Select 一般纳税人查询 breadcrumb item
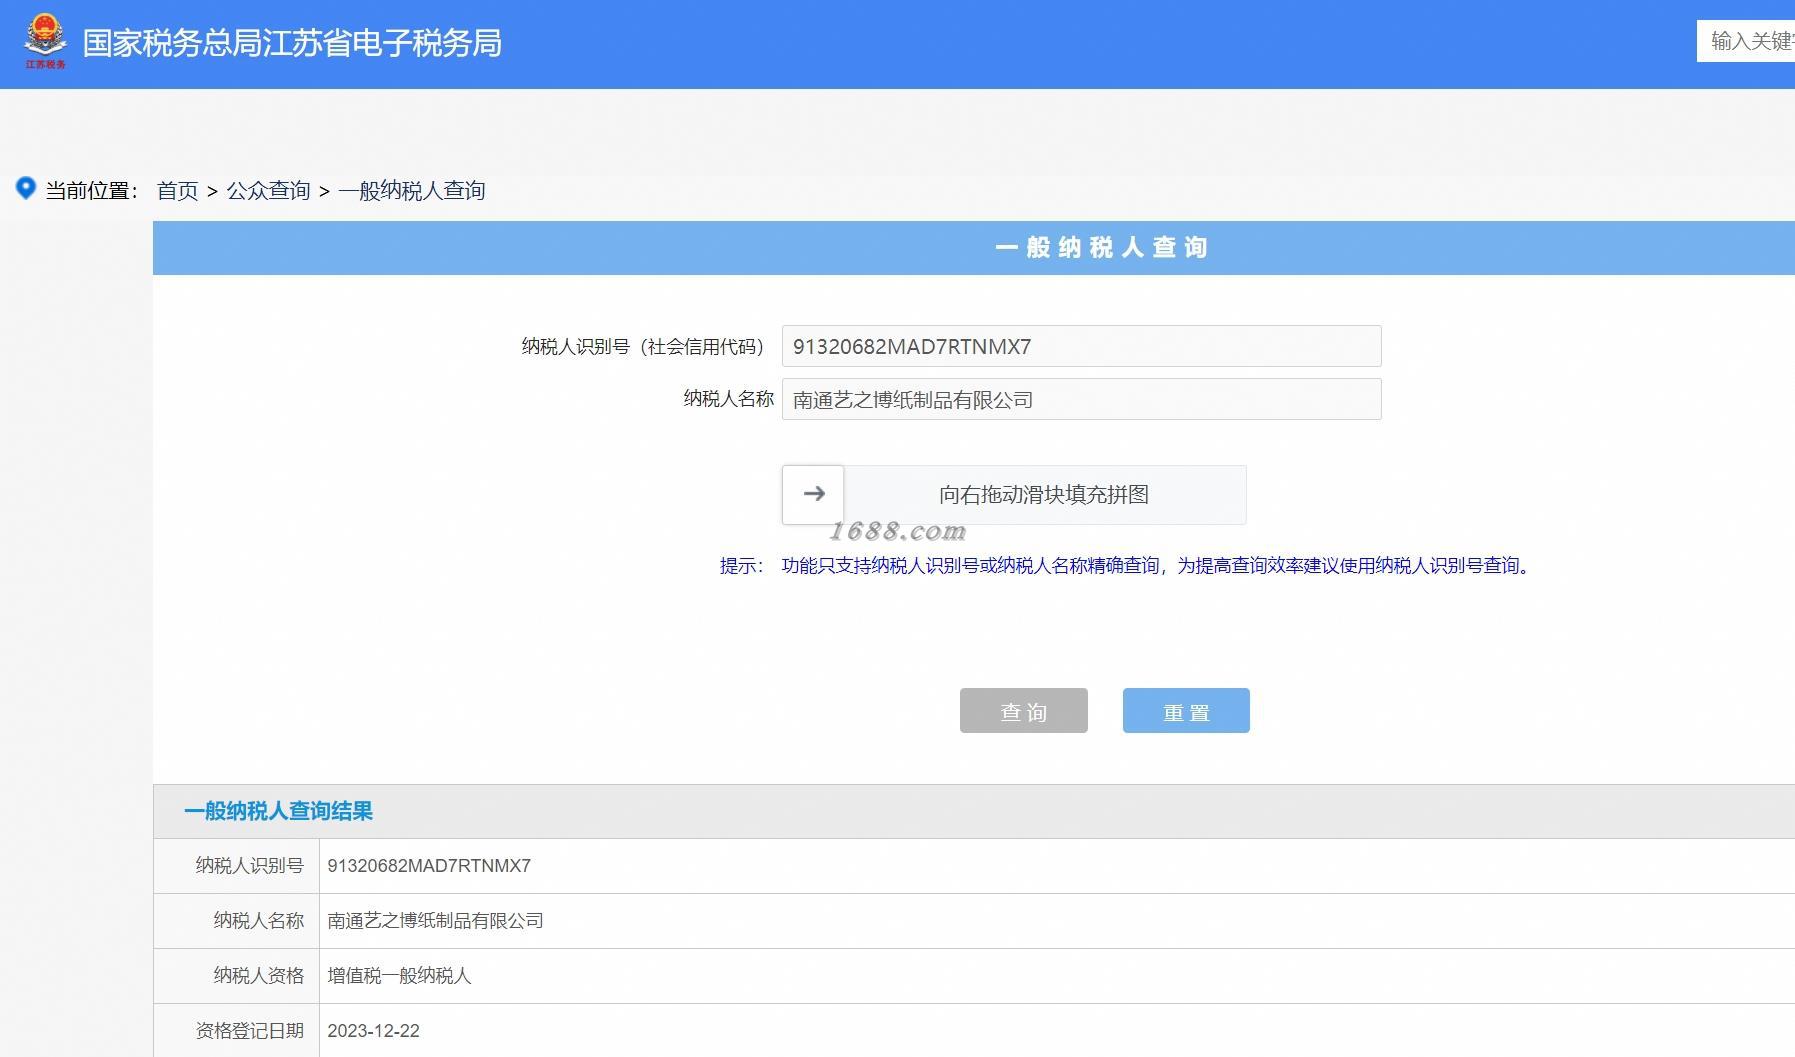Image resolution: width=1795 pixels, height=1057 pixels. coord(412,190)
